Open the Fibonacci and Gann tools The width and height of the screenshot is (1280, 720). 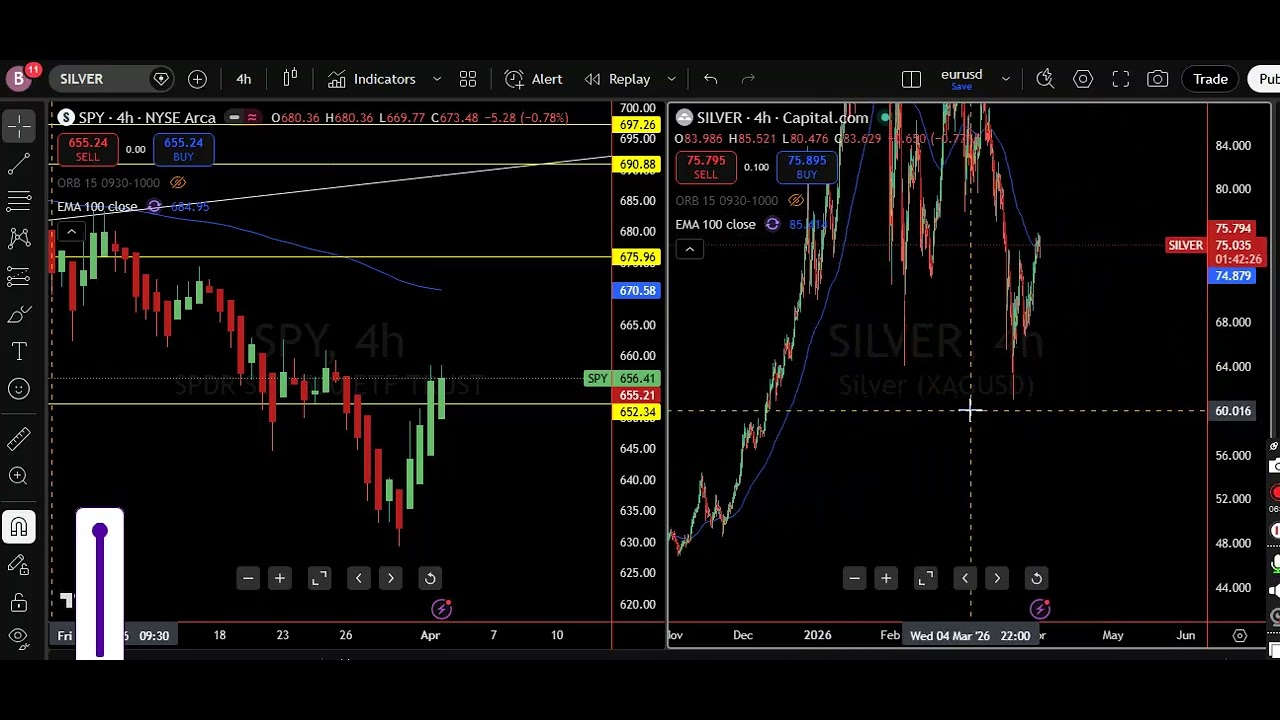[x=19, y=200]
